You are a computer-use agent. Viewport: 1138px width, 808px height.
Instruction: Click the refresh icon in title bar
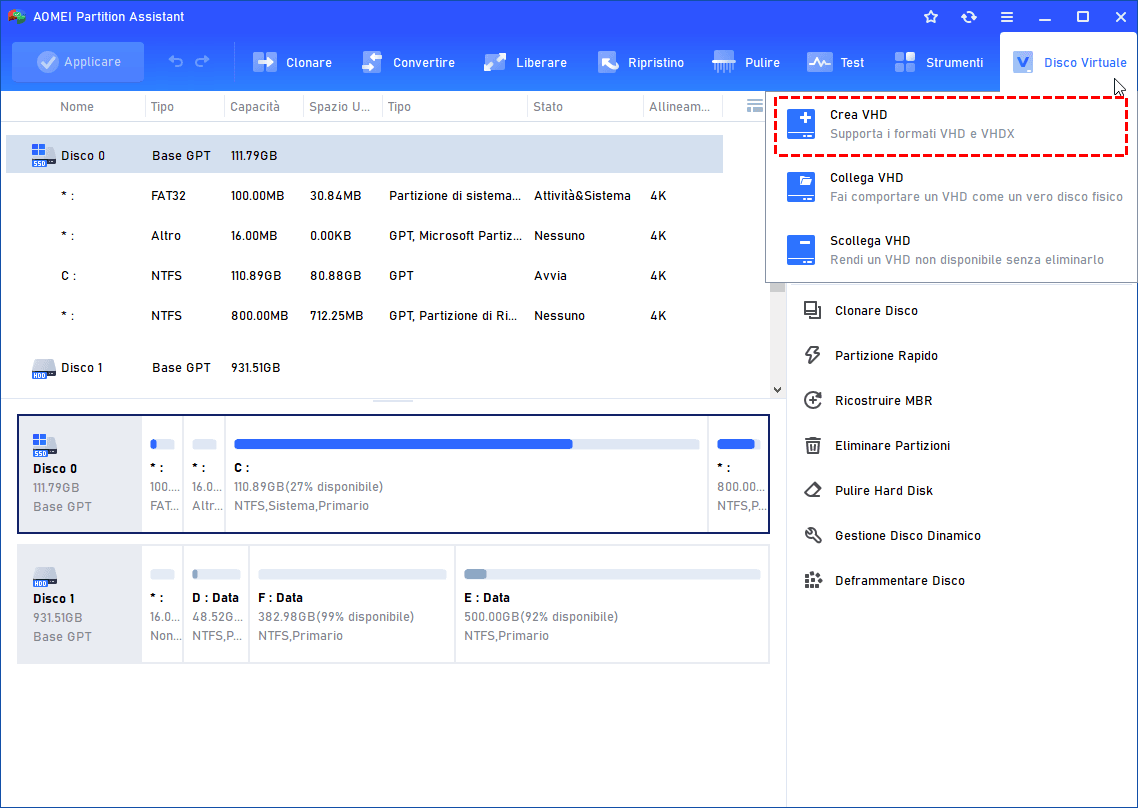968,17
